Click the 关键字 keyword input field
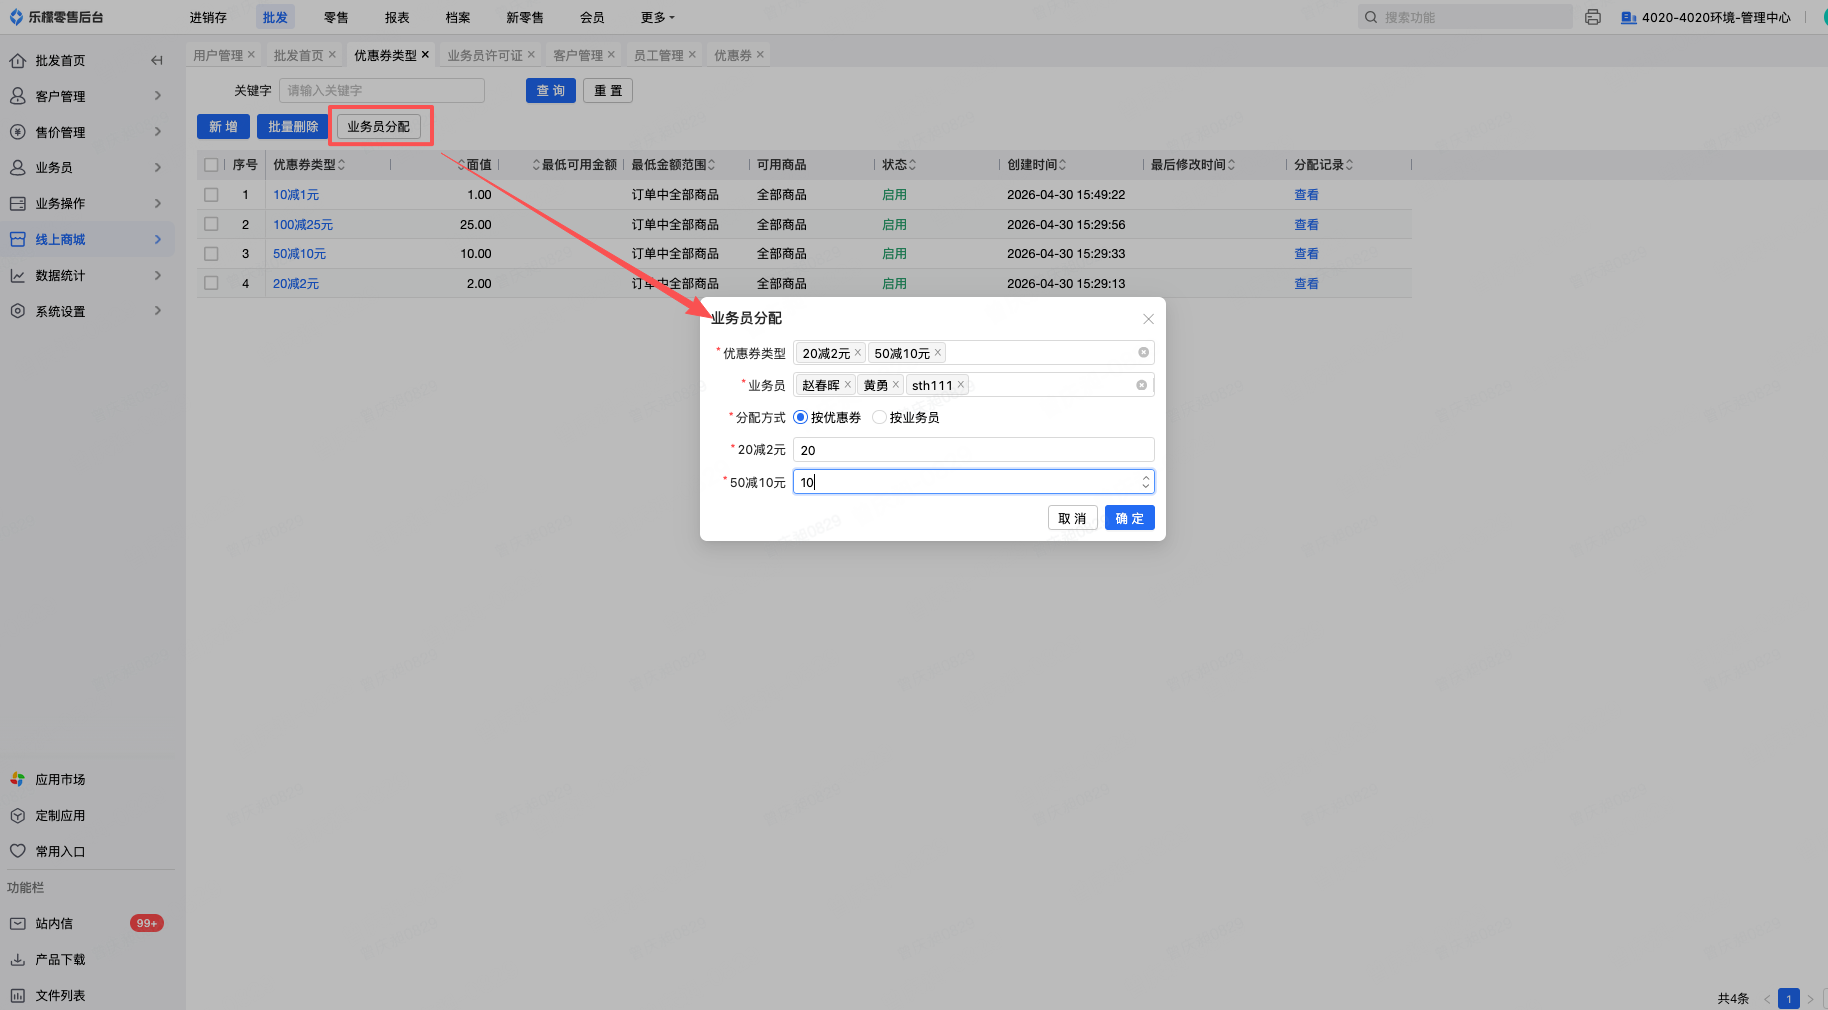Screen dimensions: 1828x1010 click(382, 91)
